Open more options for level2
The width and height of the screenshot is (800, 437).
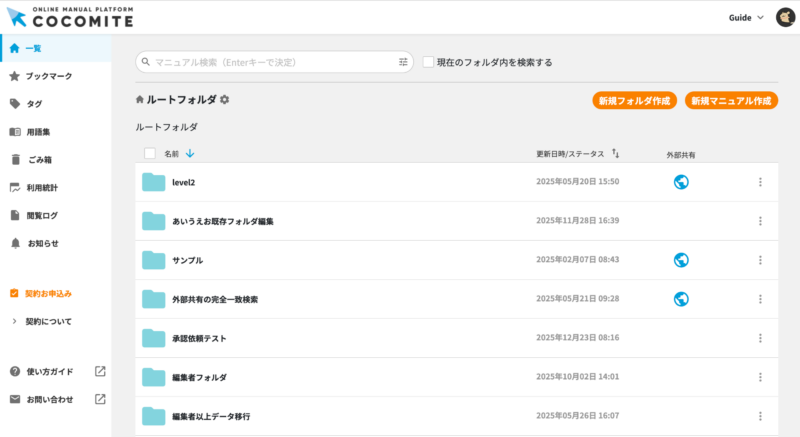760,182
